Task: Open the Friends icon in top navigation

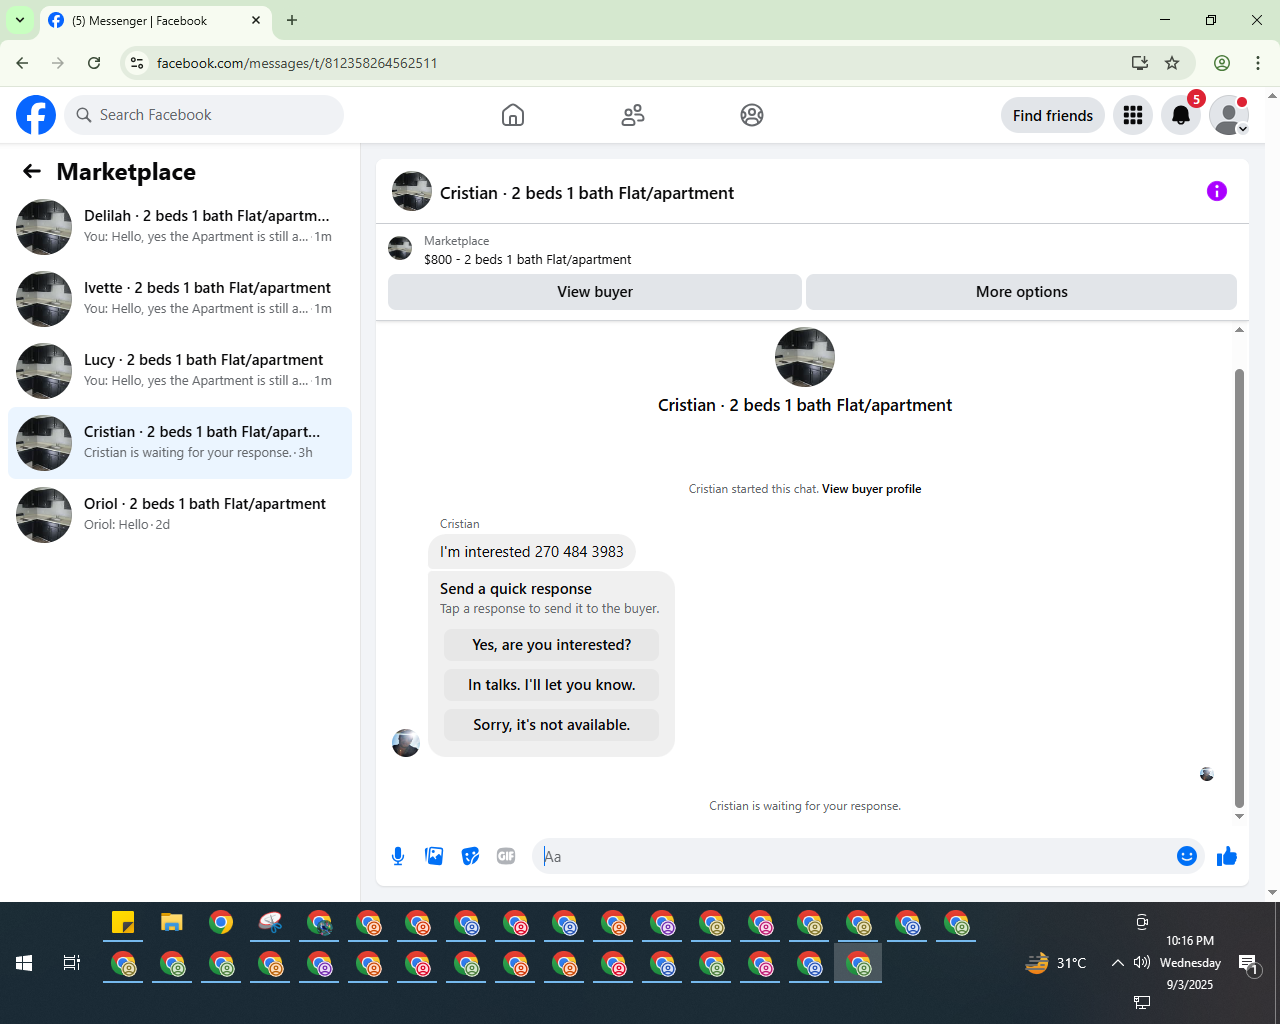Action: click(x=633, y=115)
